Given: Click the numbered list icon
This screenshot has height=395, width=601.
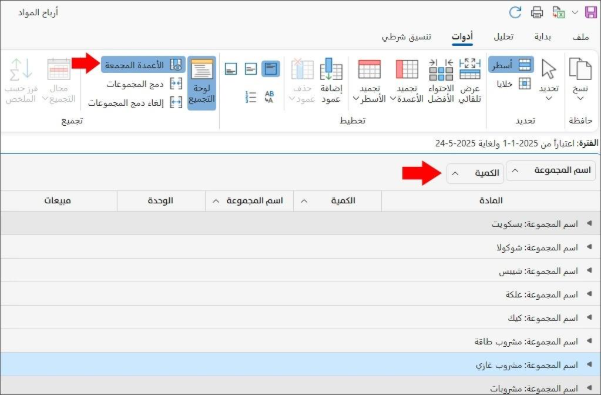Looking at the screenshot, I should (x=250, y=97).
